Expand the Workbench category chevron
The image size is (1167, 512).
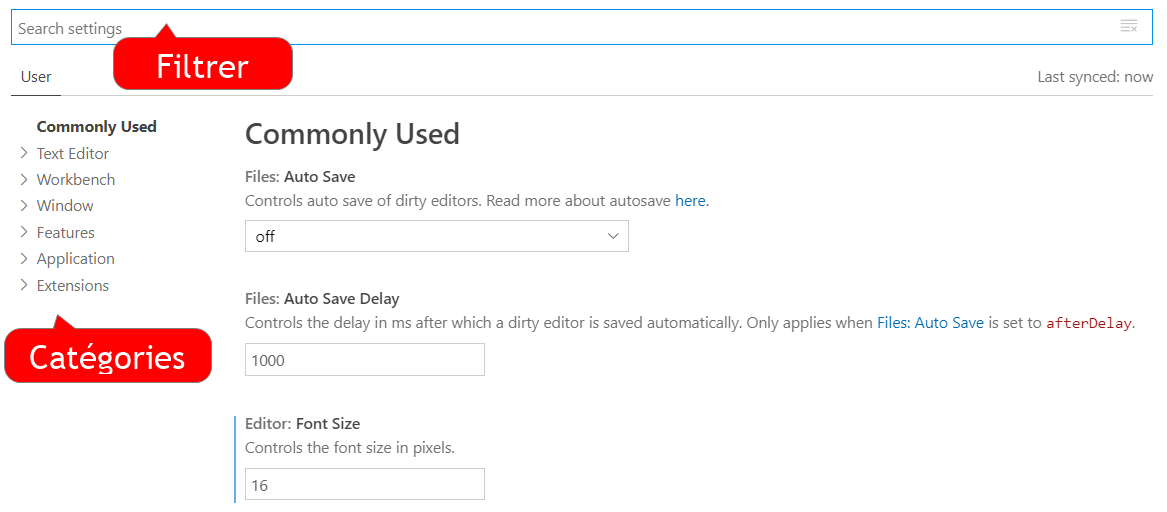click(24, 179)
